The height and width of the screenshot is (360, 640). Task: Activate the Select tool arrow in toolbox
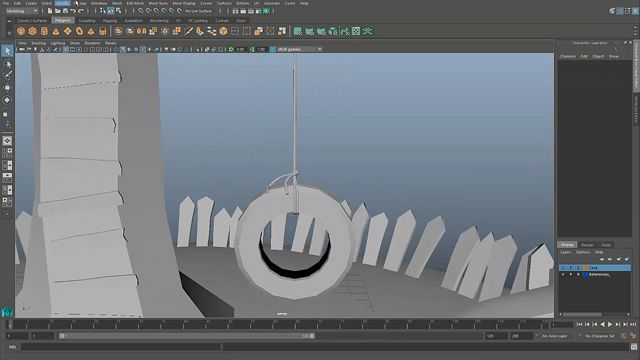click(x=7, y=51)
